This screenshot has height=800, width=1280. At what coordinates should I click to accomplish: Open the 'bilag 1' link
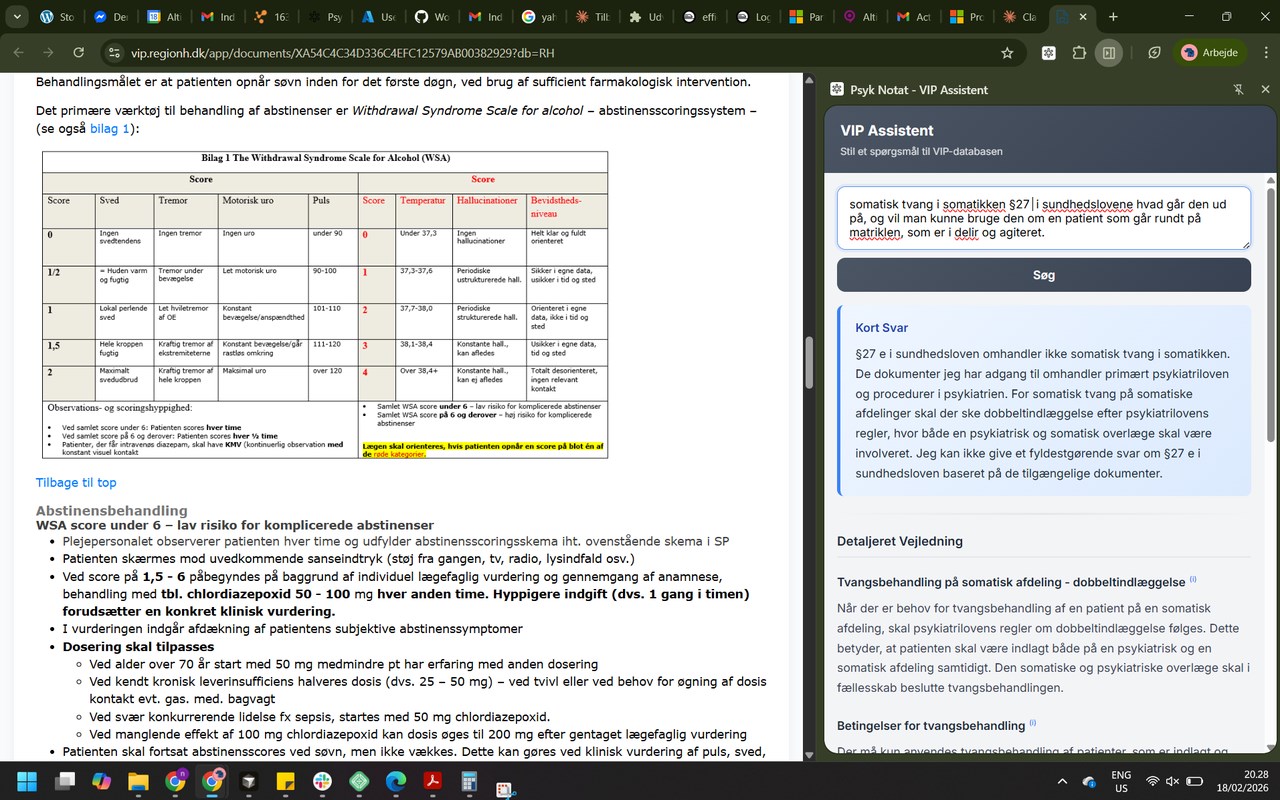click(x=110, y=129)
